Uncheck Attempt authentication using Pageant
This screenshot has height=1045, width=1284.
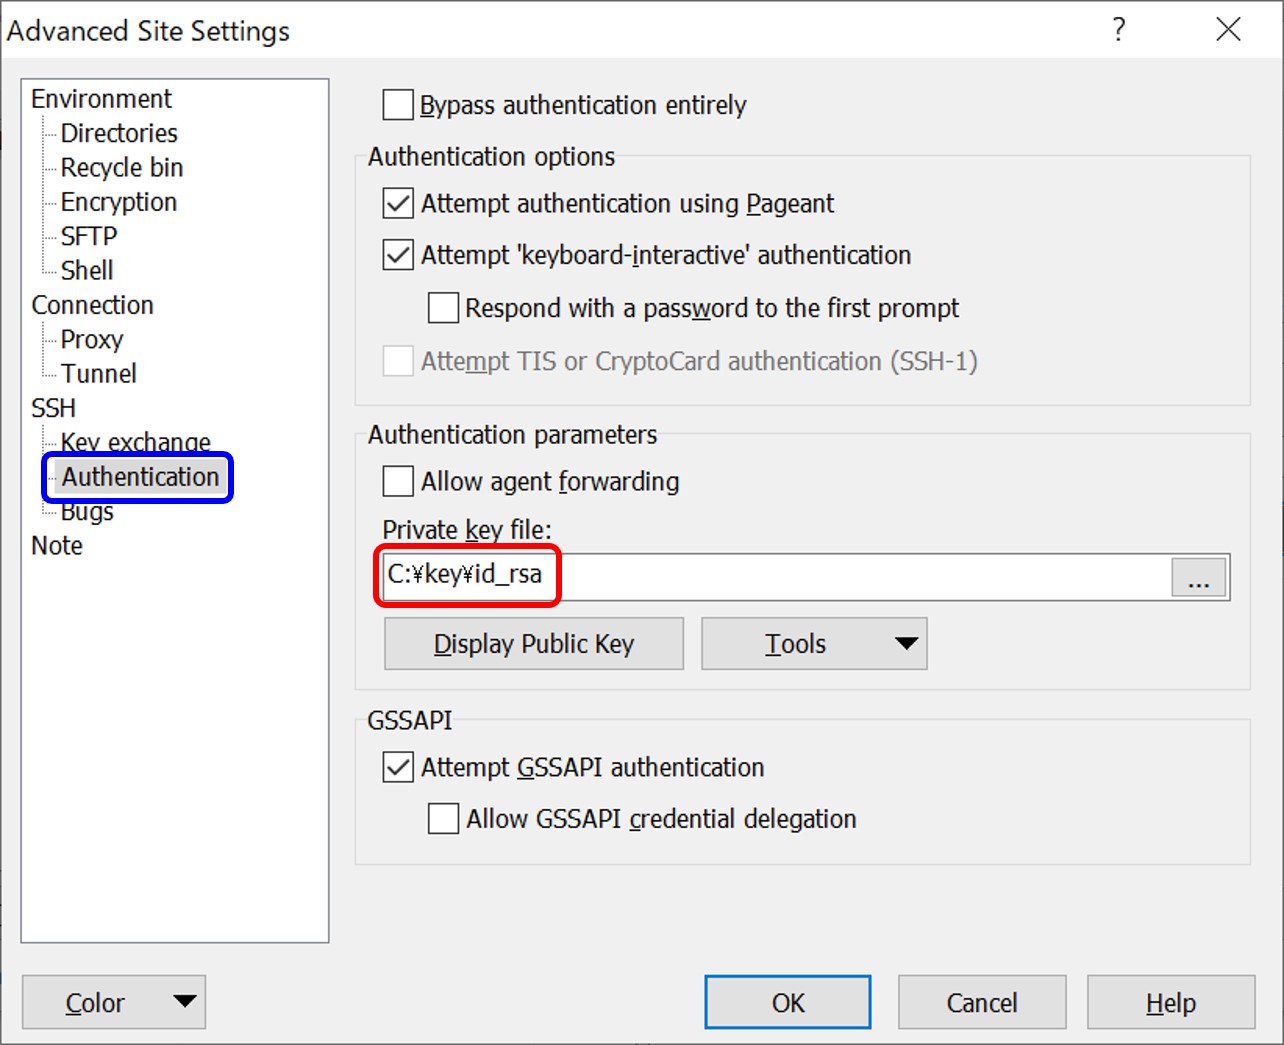click(x=398, y=204)
